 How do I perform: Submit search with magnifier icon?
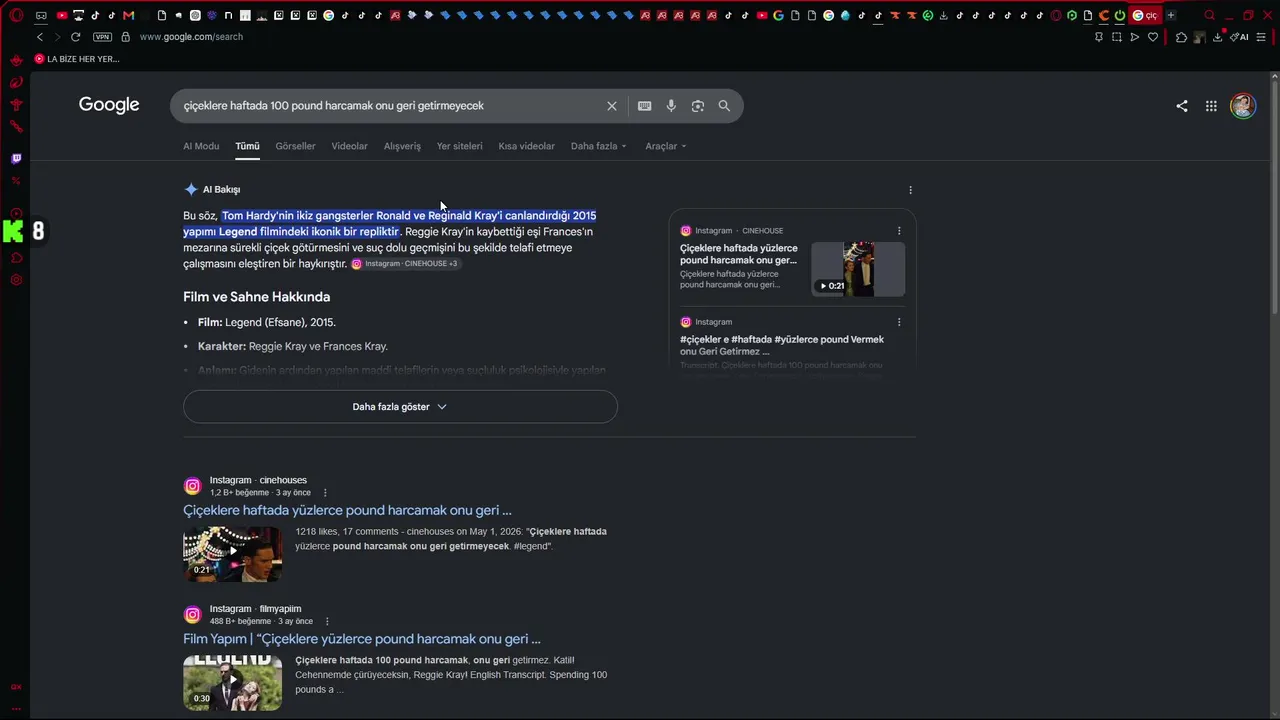pyautogui.click(x=724, y=106)
